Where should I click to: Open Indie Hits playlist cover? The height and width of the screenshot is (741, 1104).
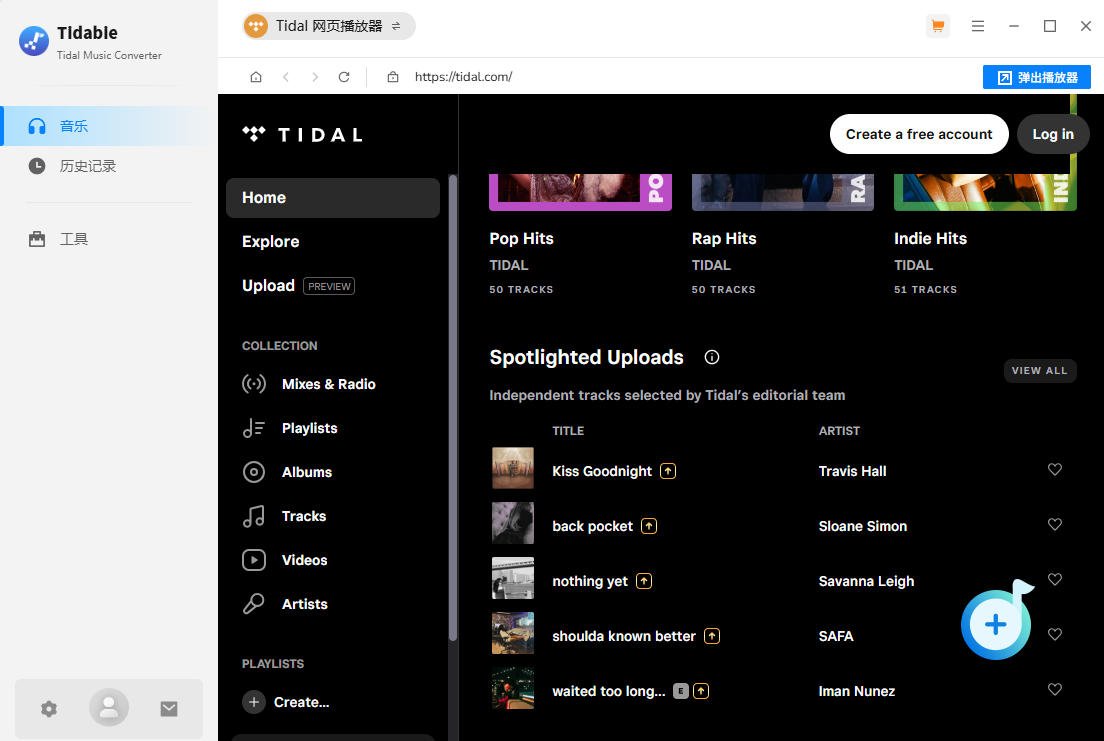tap(985, 192)
